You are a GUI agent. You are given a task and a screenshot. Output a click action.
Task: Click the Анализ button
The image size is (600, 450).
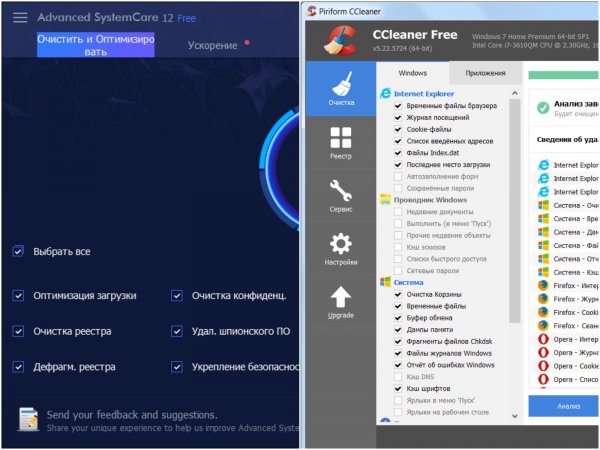point(564,406)
